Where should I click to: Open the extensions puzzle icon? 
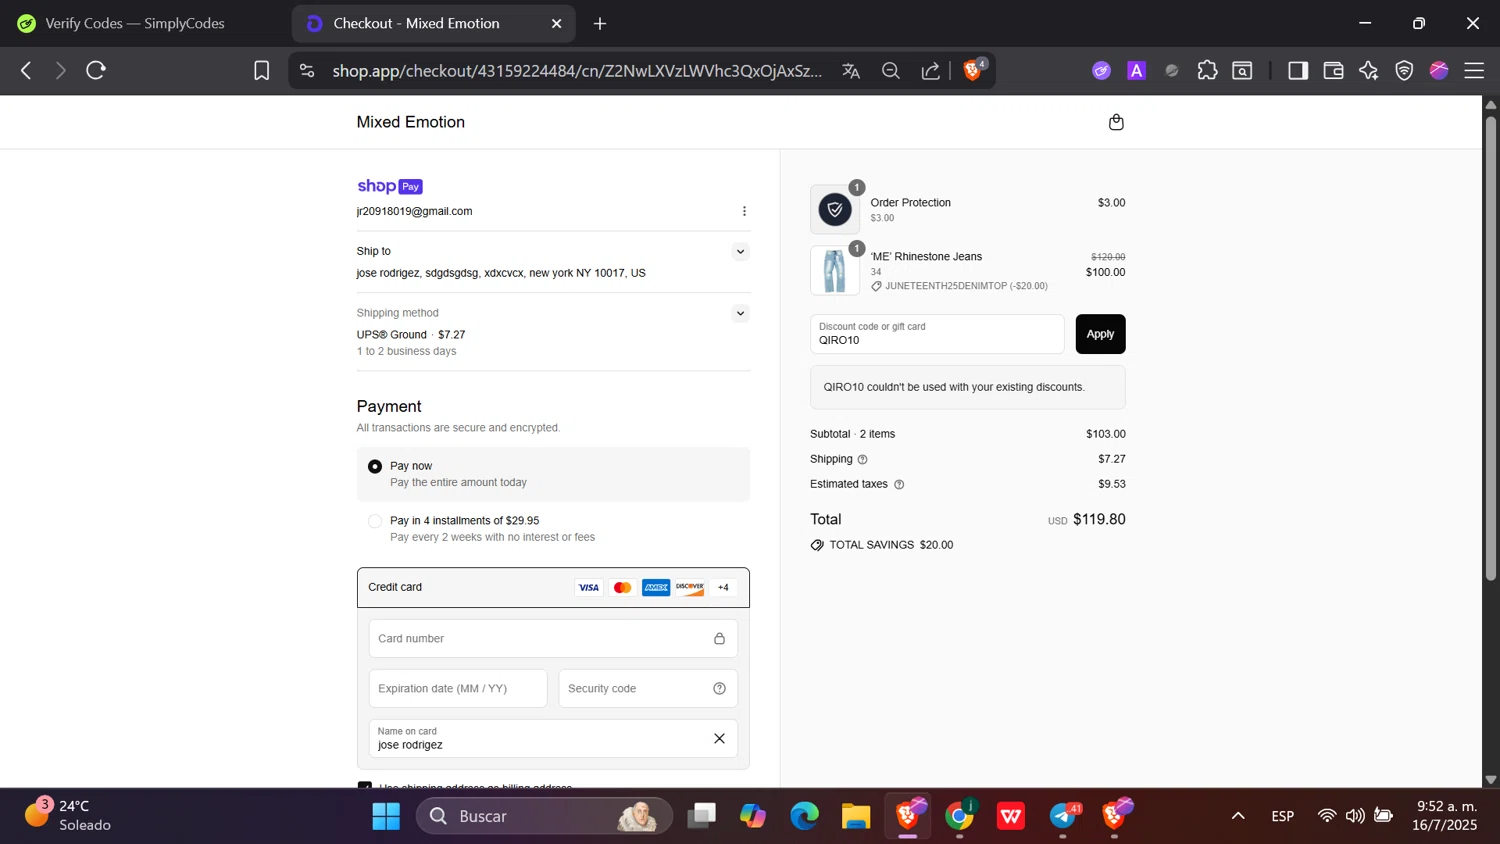[1207, 70]
